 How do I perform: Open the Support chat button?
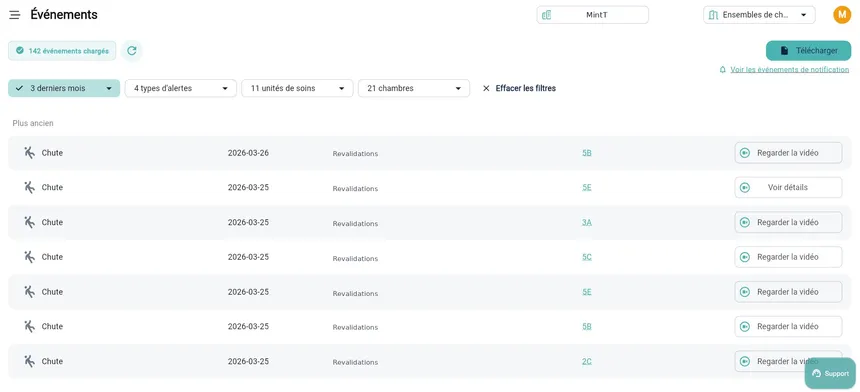click(830, 373)
